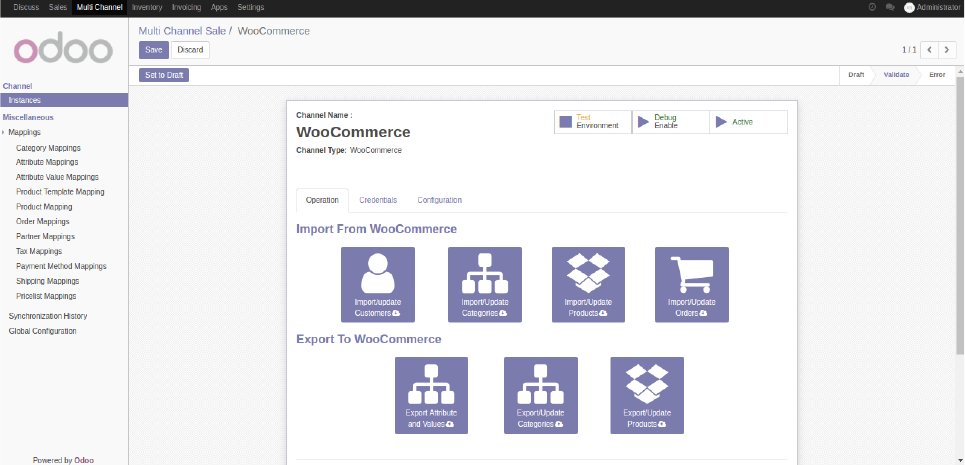Click the Odoo logo
The height and width of the screenshot is (465, 965).
click(63, 50)
